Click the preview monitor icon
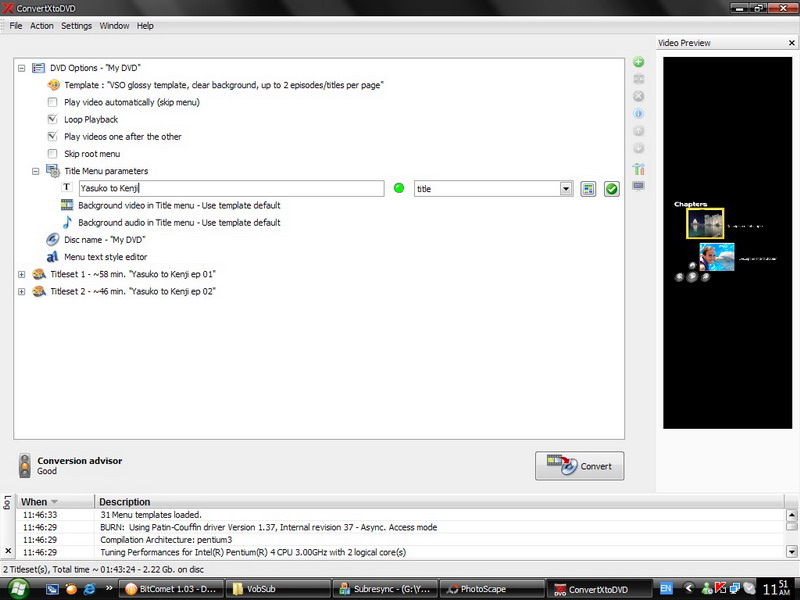This screenshot has height=600, width=800. pos(638,186)
